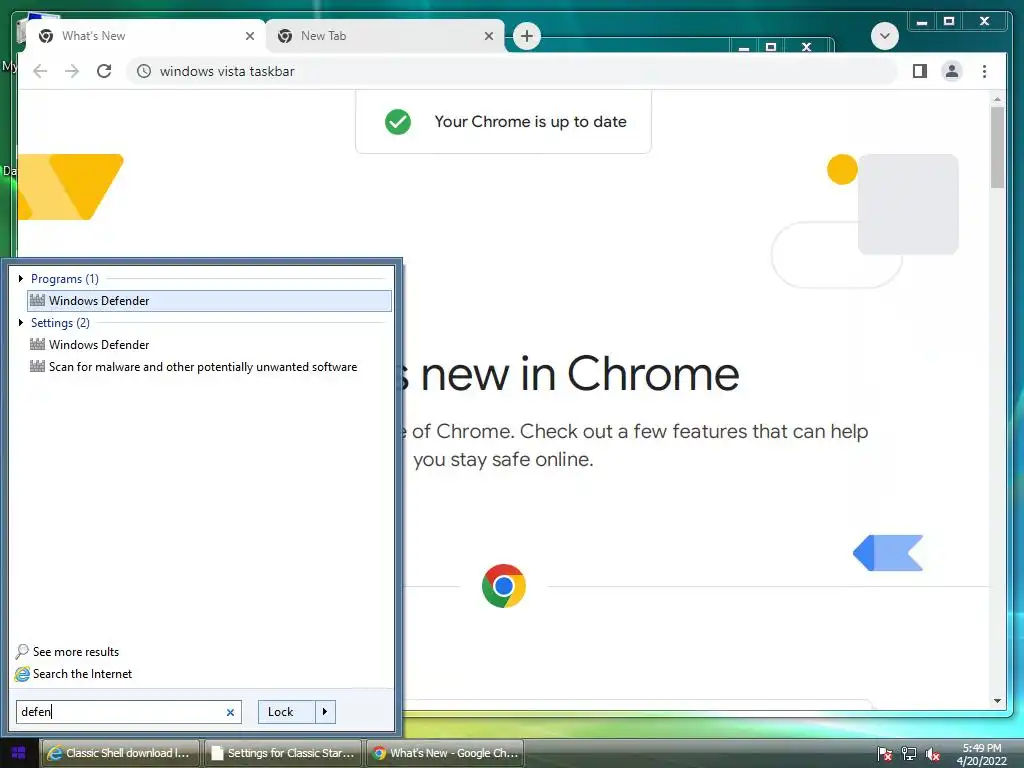The image size is (1024, 768).
Task: Collapse the Programs (1) group
Action: pos(21,279)
